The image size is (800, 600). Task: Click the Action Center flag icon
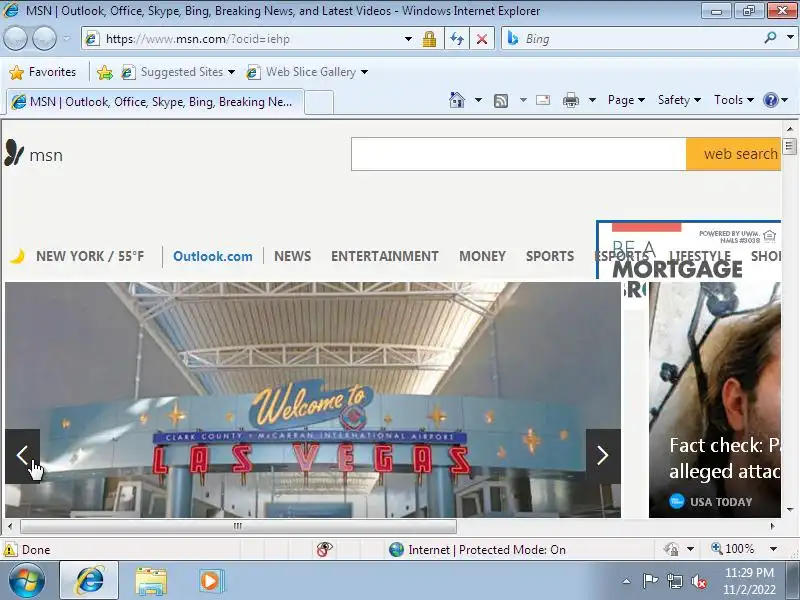(x=649, y=581)
